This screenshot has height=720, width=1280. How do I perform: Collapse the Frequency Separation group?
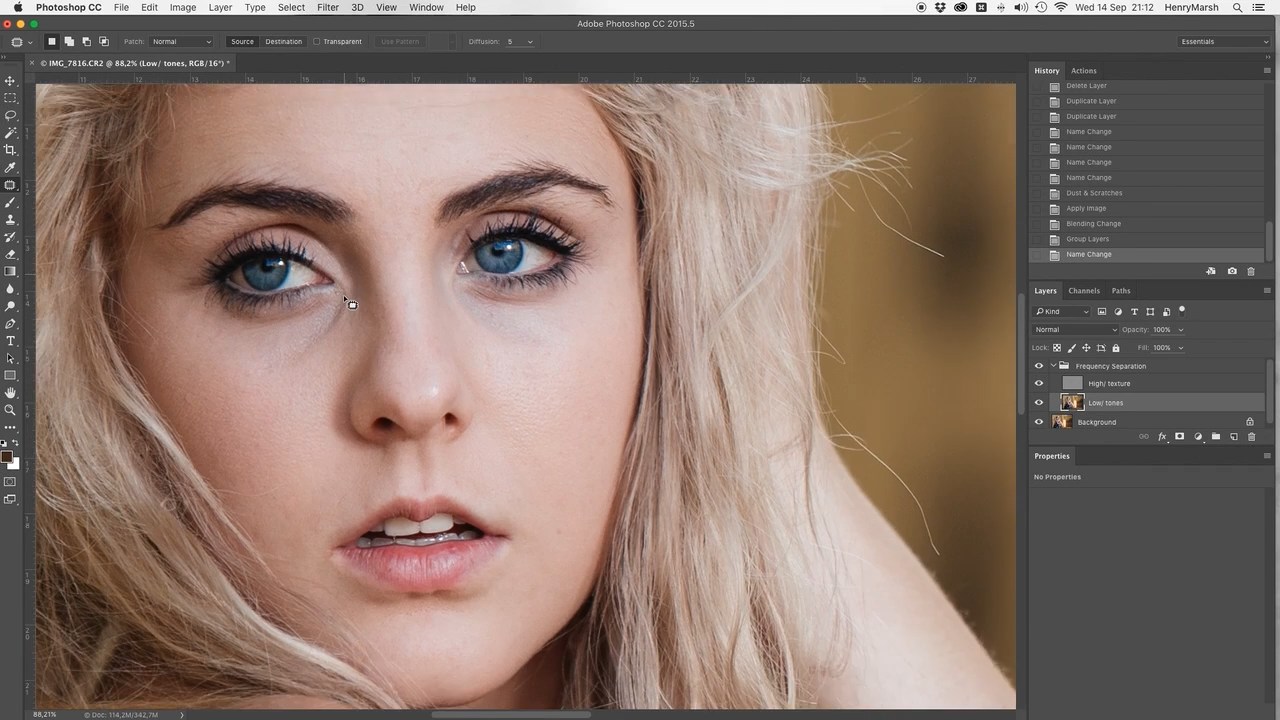pos(1053,366)
